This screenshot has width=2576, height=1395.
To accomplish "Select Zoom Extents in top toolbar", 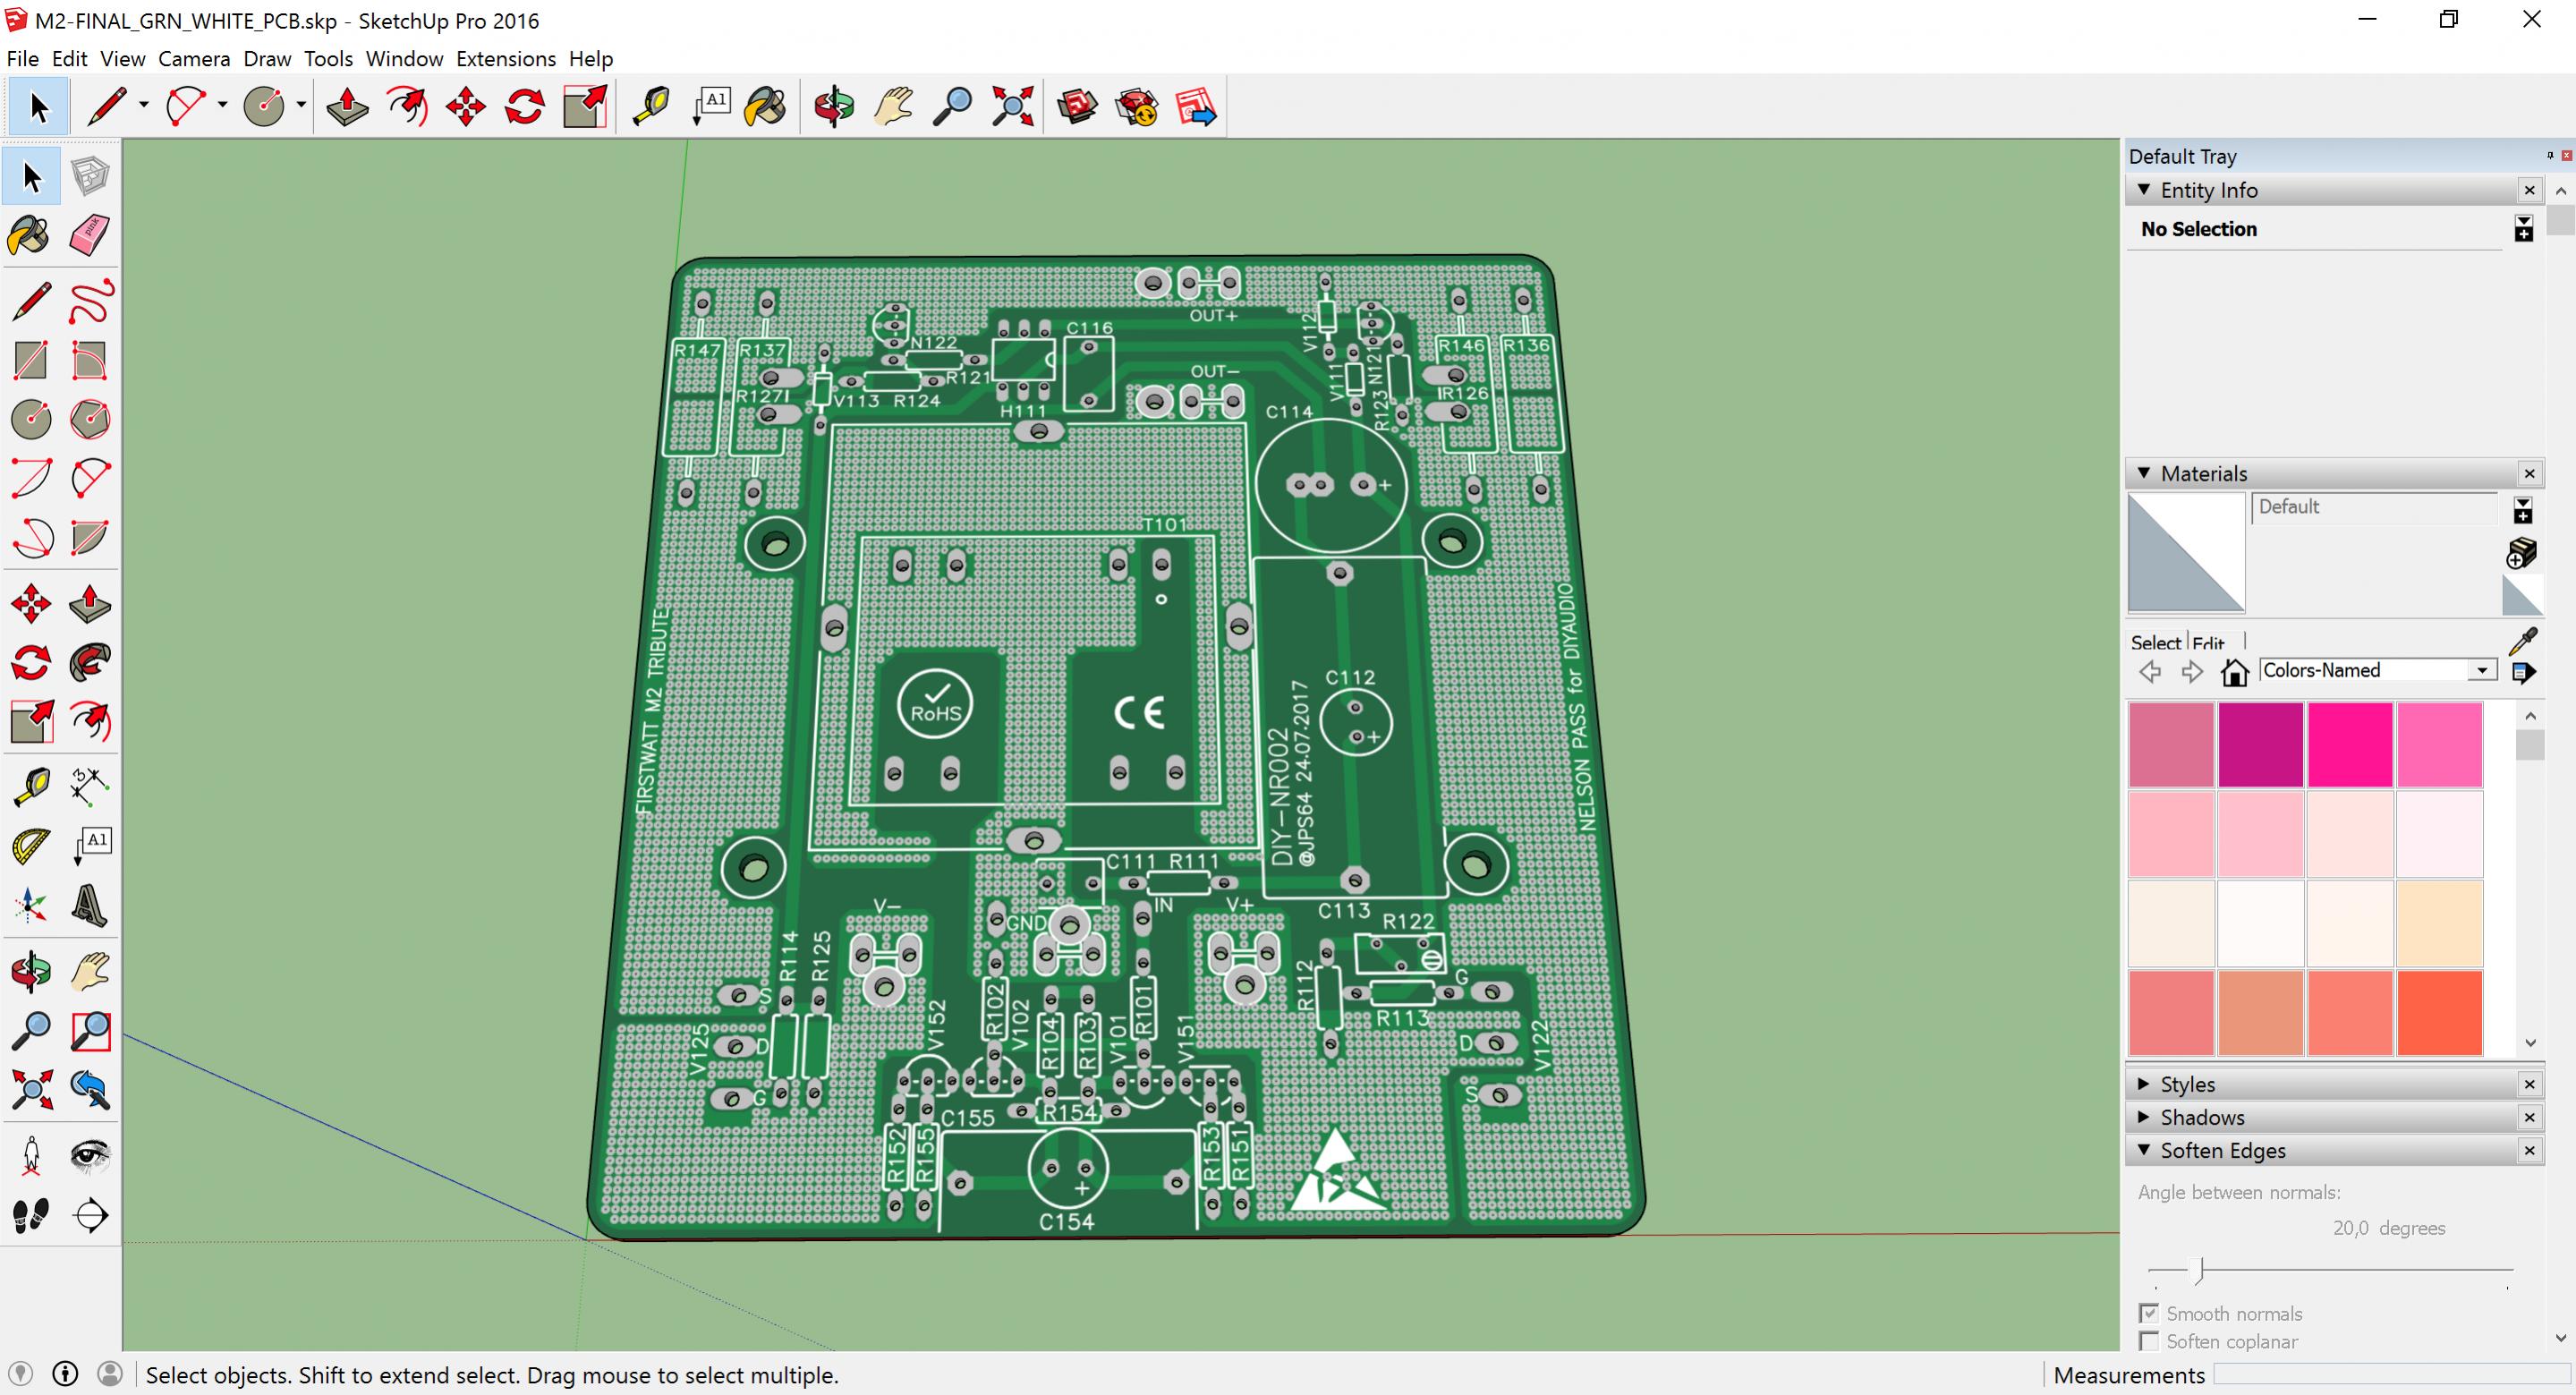I will [1012, 106].
